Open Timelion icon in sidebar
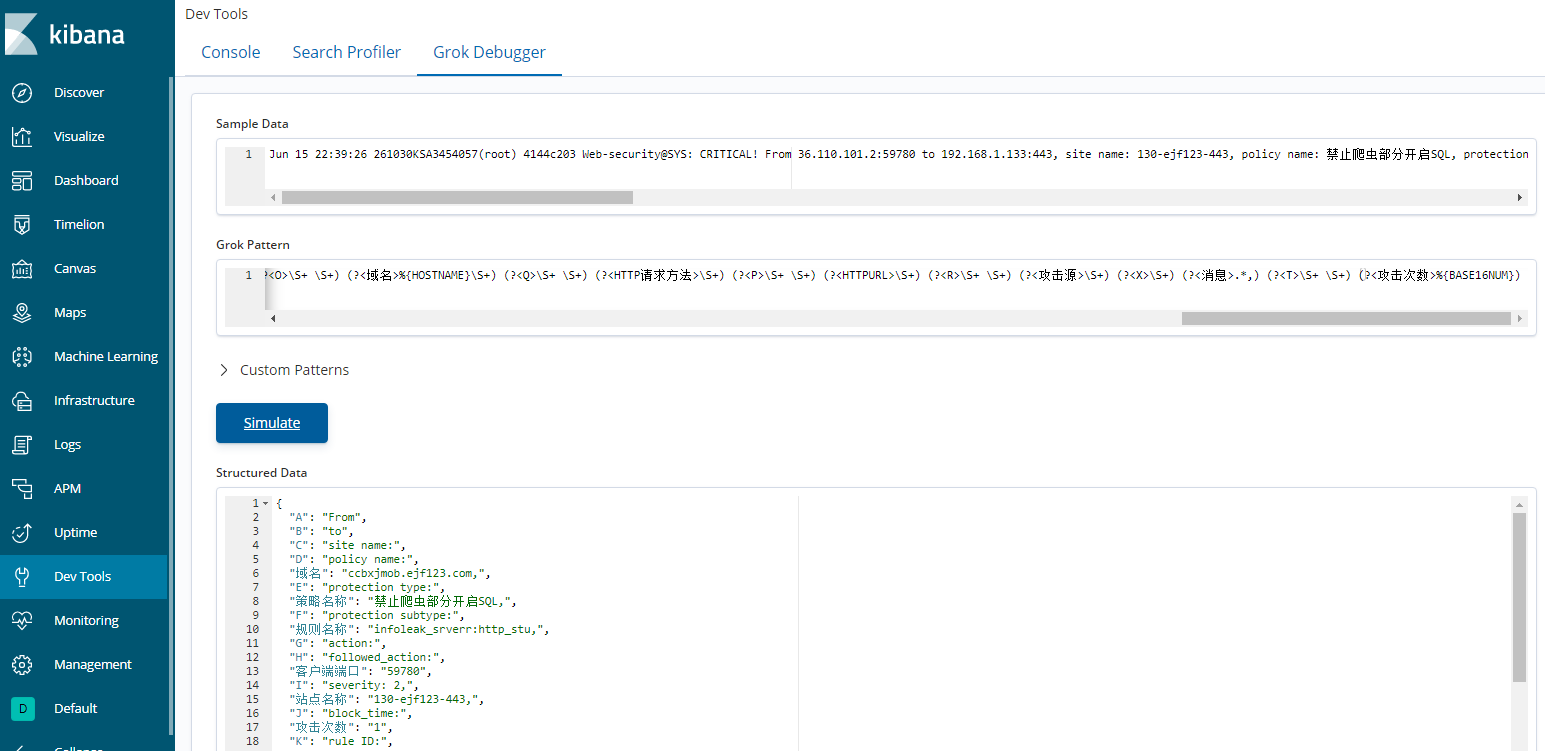1545x751 pixels. click(x=22, y=224)
